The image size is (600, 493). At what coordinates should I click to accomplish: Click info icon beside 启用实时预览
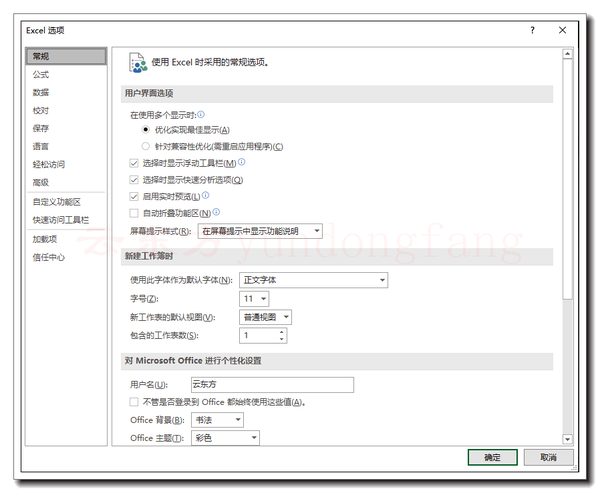point(205,195)
